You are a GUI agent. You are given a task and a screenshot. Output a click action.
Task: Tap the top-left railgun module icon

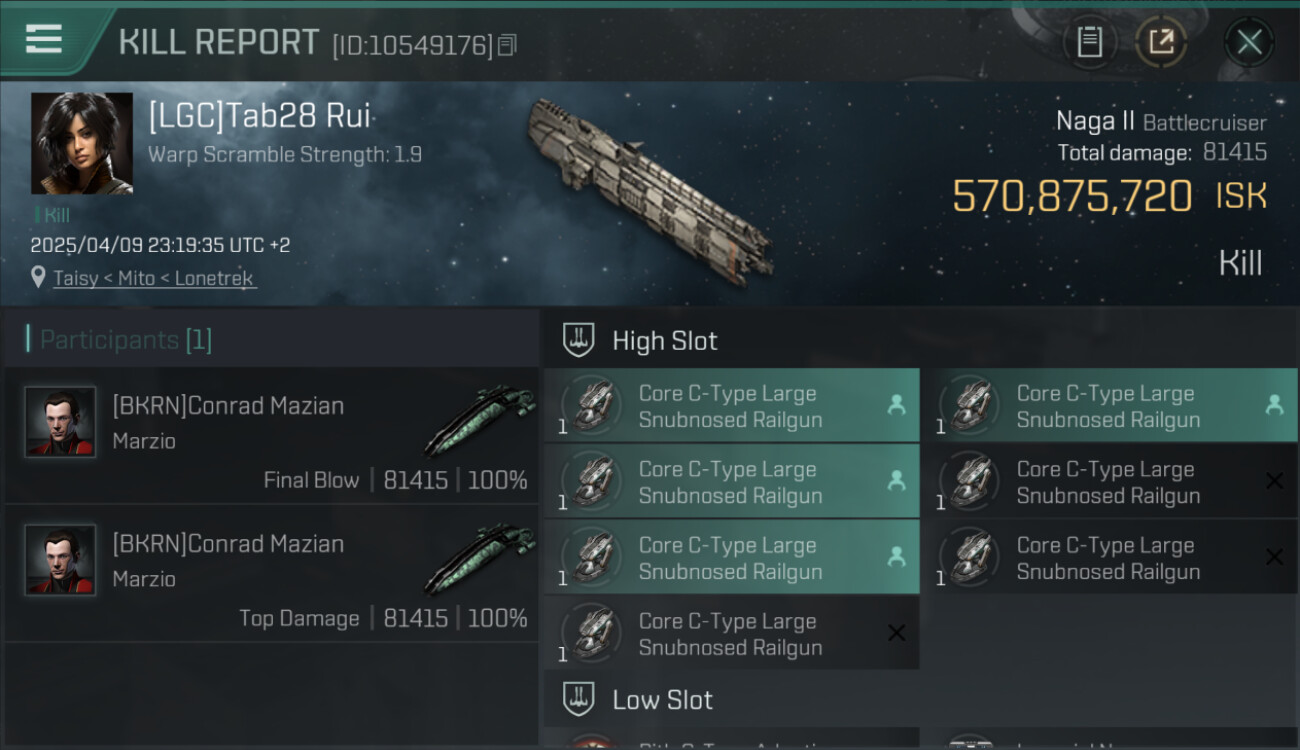pos(590,405)
